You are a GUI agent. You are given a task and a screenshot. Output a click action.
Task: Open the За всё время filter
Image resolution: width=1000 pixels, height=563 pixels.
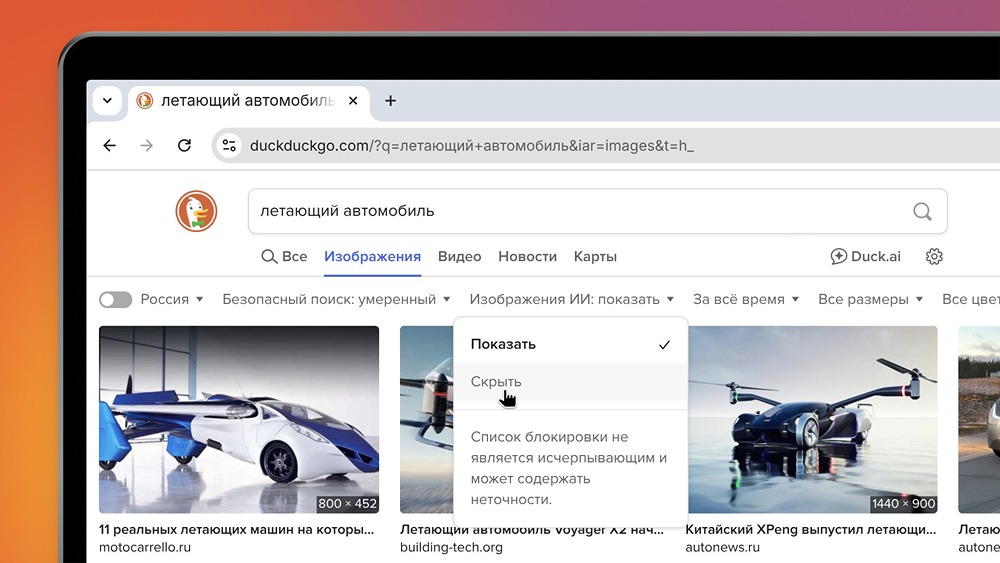point(746,299)
